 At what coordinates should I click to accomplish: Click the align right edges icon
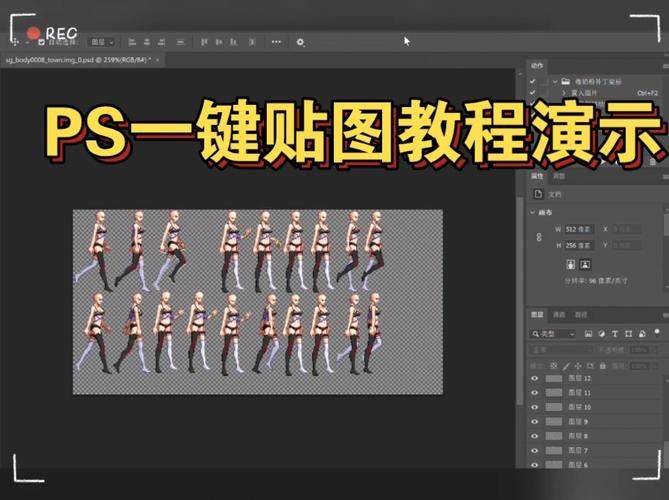pos(161,42)
